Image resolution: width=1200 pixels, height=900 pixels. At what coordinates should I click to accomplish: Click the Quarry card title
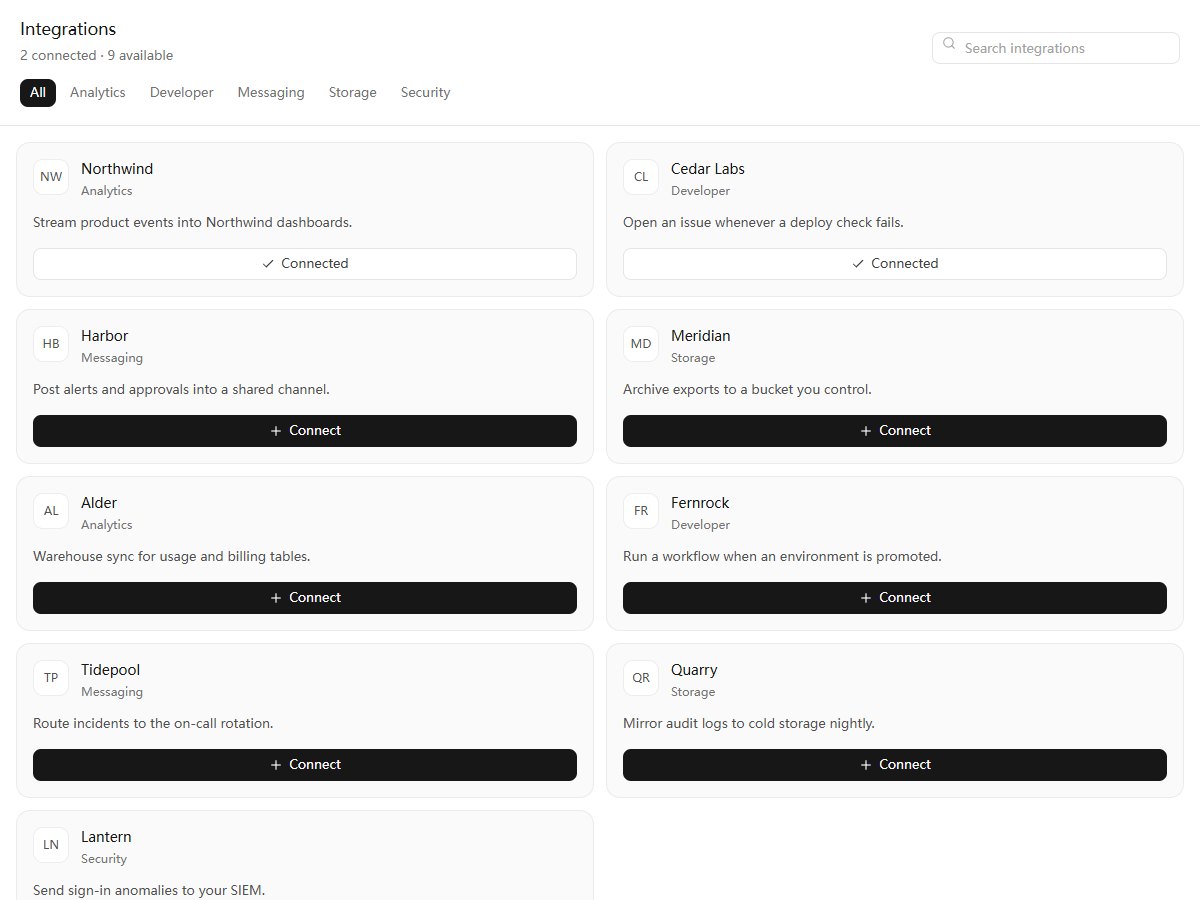tap(694, 670)
